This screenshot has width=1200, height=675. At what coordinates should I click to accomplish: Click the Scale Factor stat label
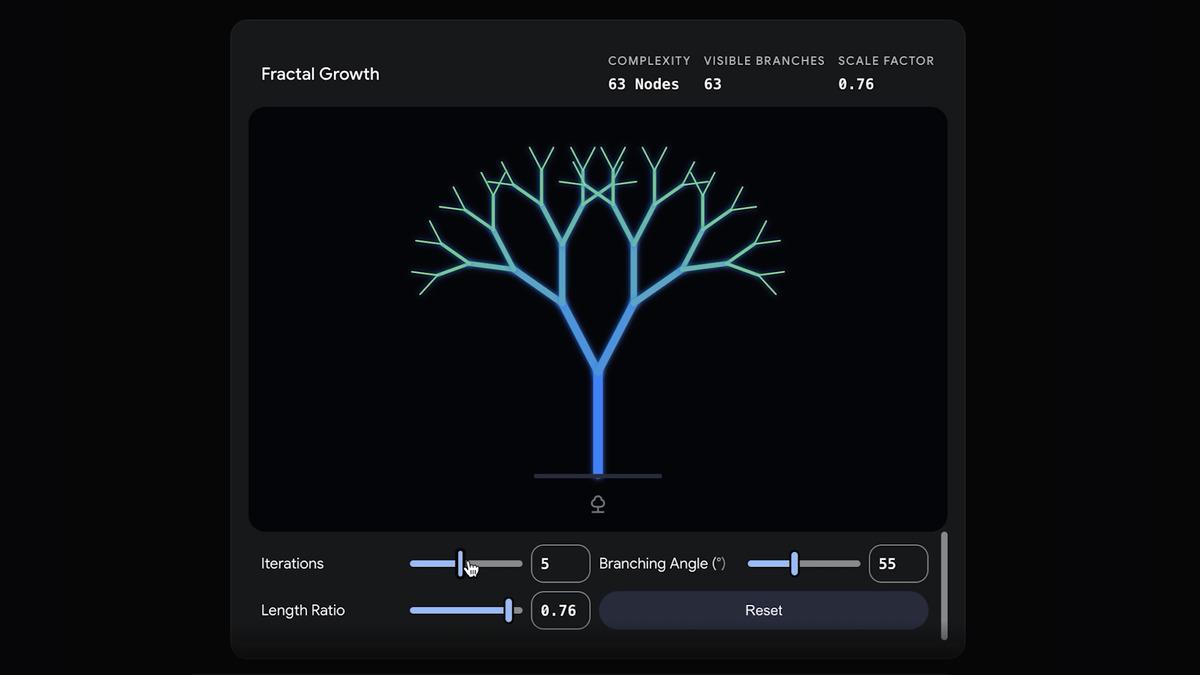(886, 61)
